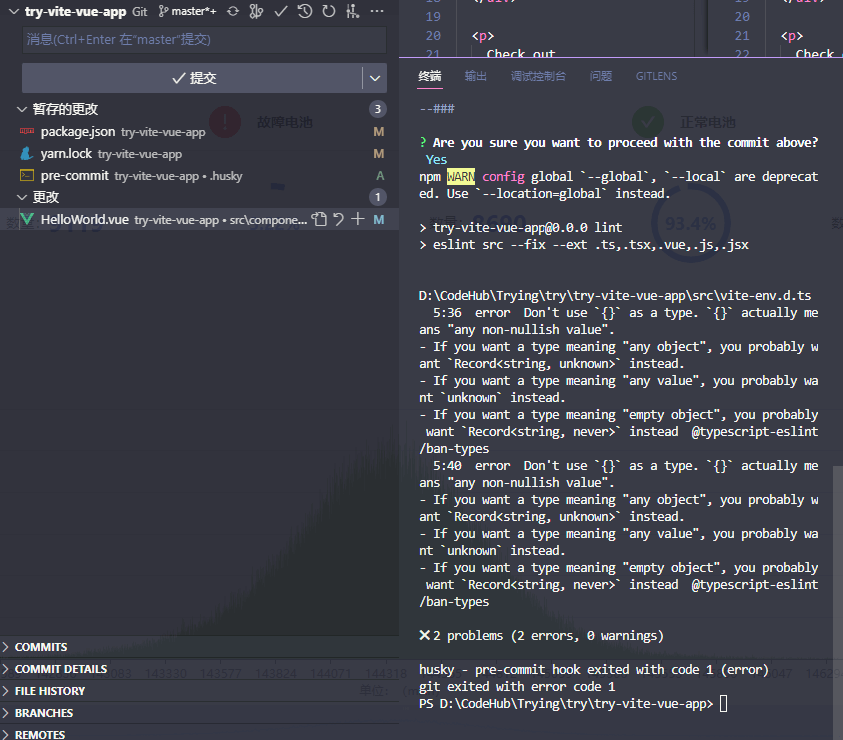
Task: Click the '2 problems (2 errors, 0 warnings)' line
Action: pyautogui.click(x=541, y=636)
